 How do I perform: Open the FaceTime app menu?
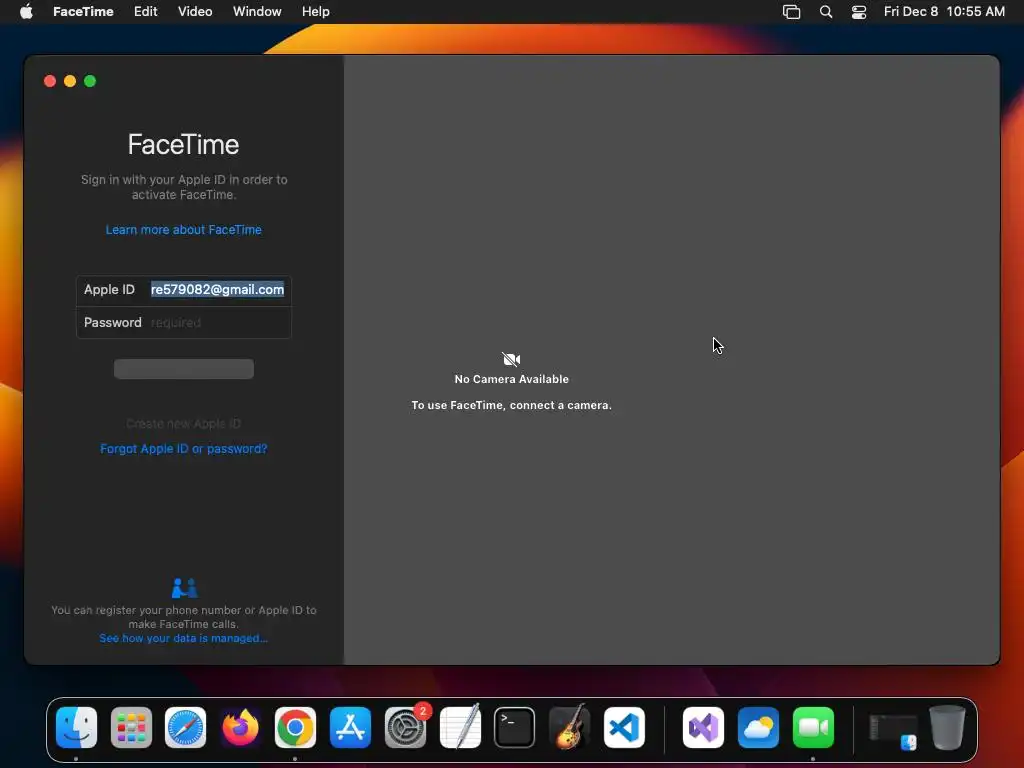[x=83, y=12]
